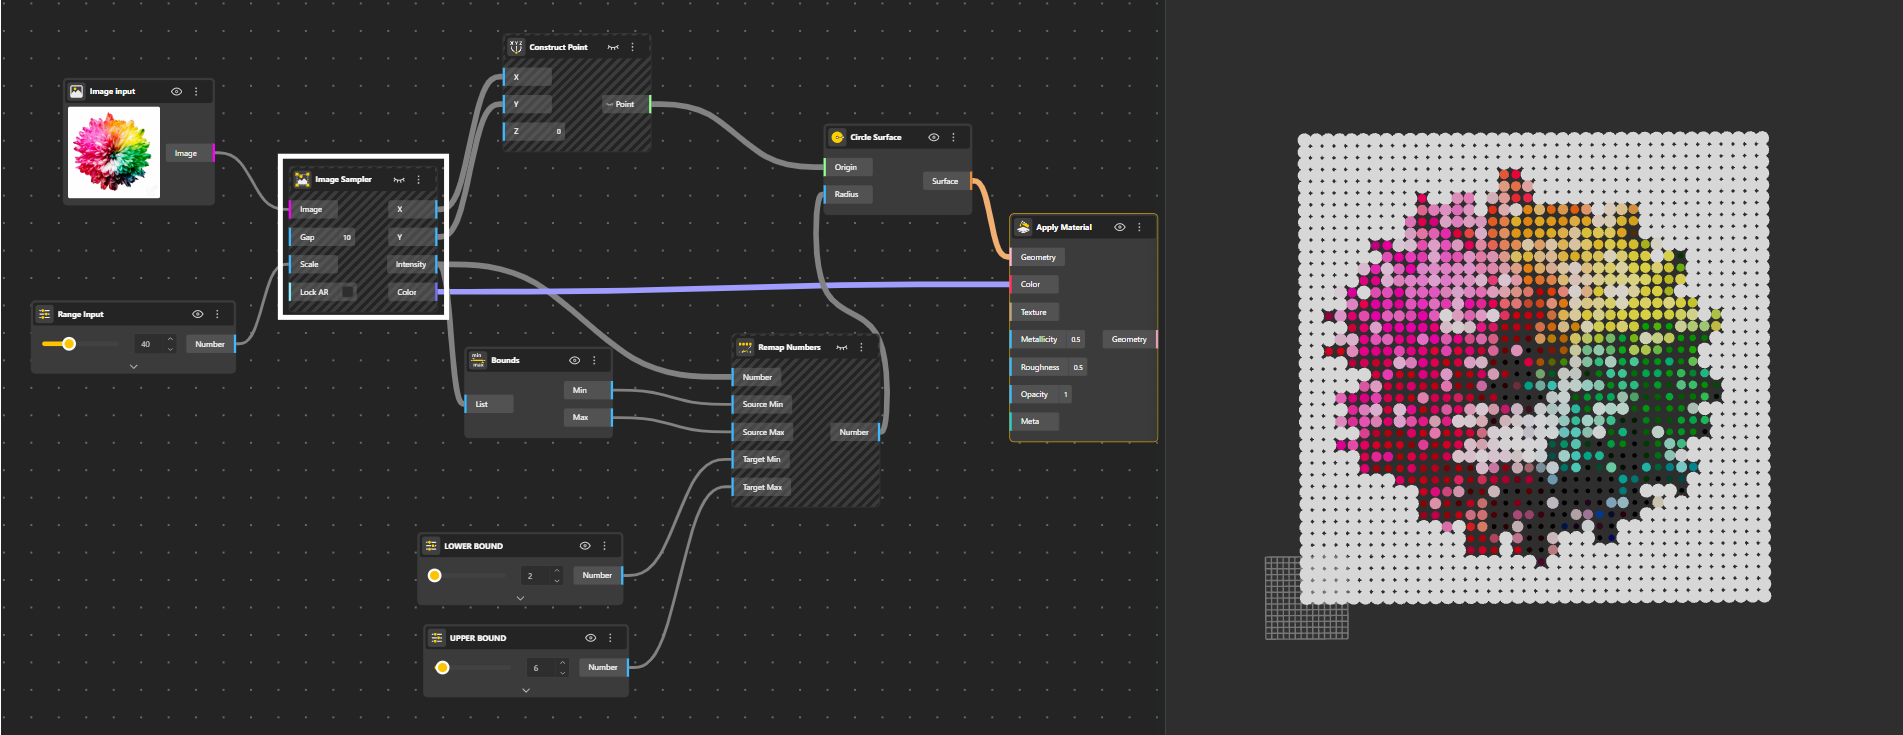Viewport: 1903px width, 735px height.
Task: Expand the Range Input node settings chevron
Action: pos(133,367)
